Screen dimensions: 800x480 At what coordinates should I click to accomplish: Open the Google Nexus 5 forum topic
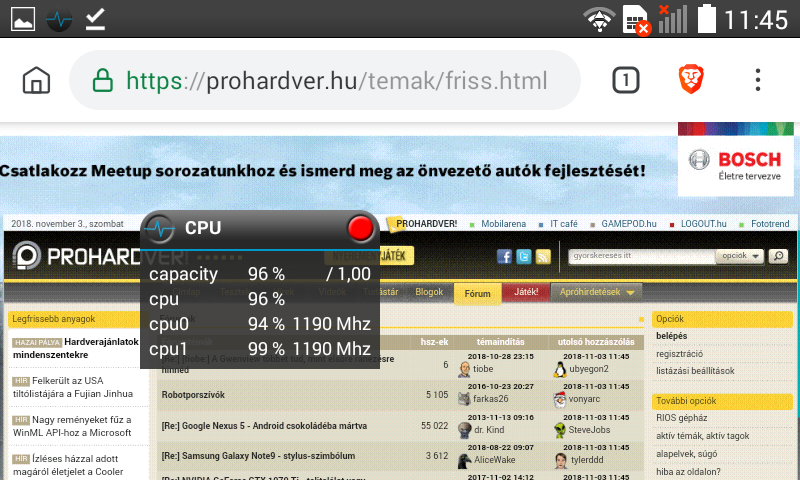point(264,426)
